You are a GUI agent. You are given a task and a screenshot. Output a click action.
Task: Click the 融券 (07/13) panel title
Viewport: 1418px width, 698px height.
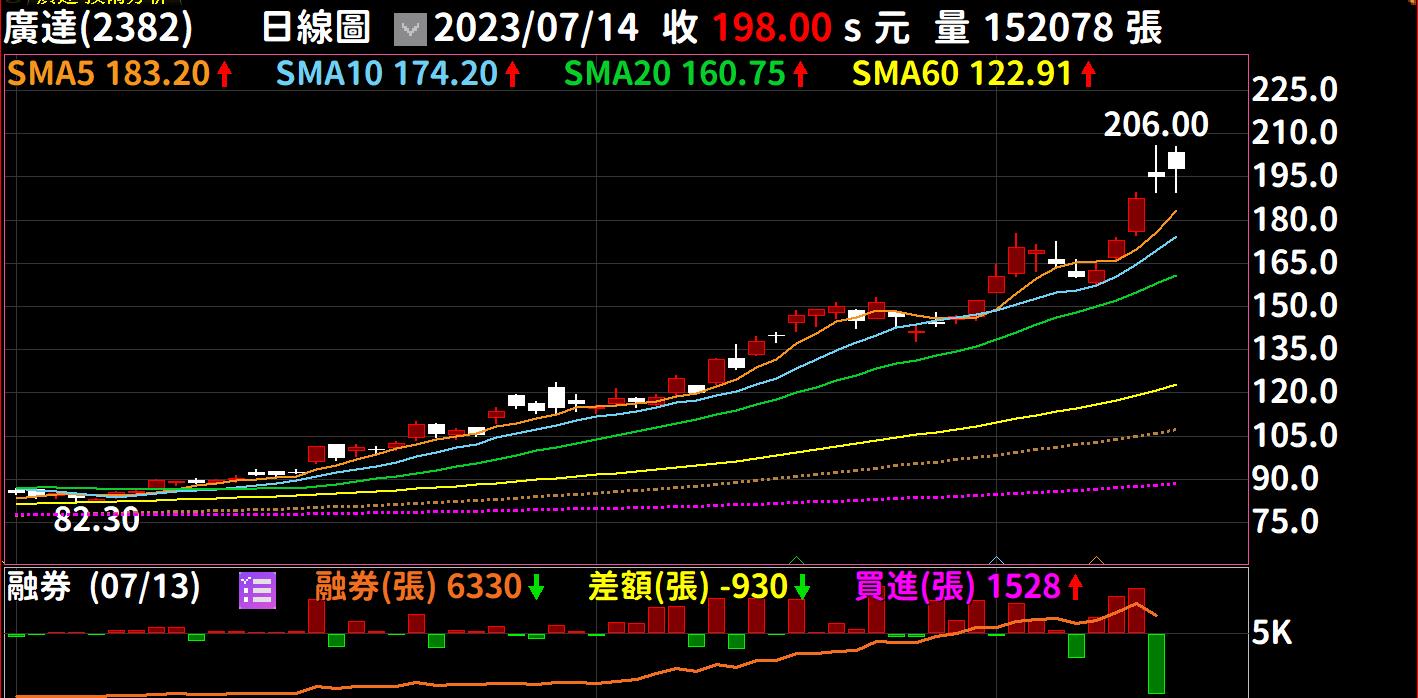(x=104, y=588)
